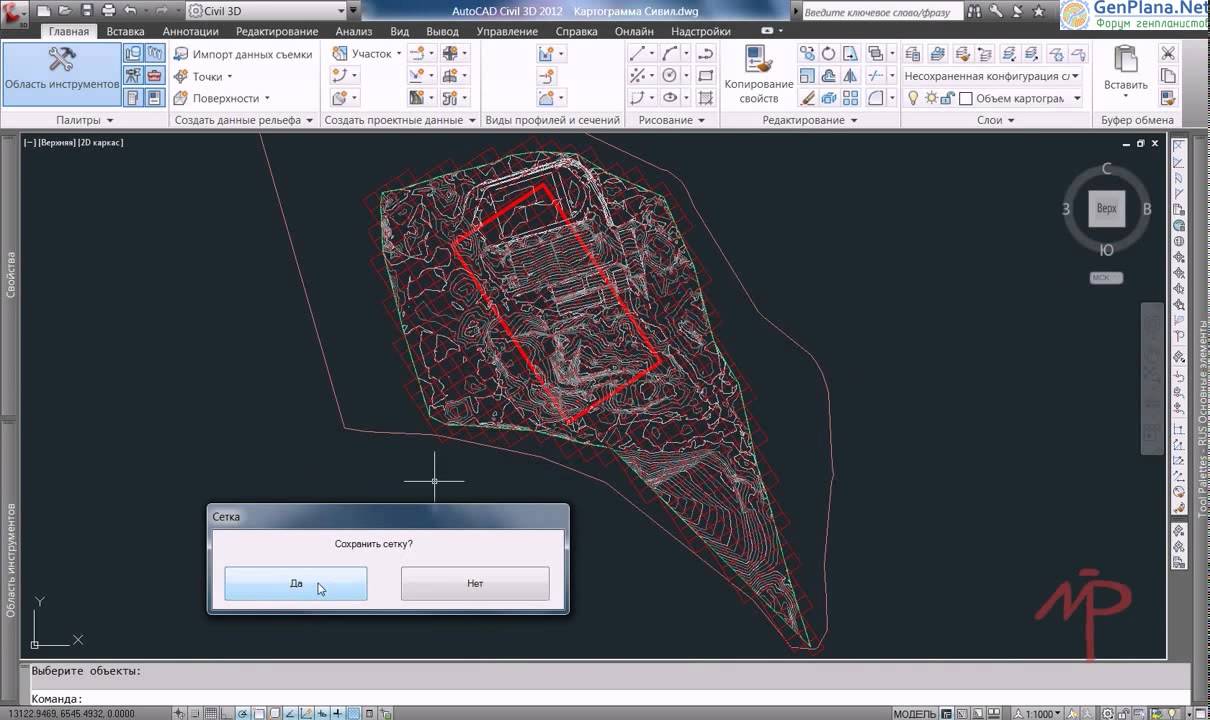Switch to the Анализ ribbon tab

click(354, 32)
